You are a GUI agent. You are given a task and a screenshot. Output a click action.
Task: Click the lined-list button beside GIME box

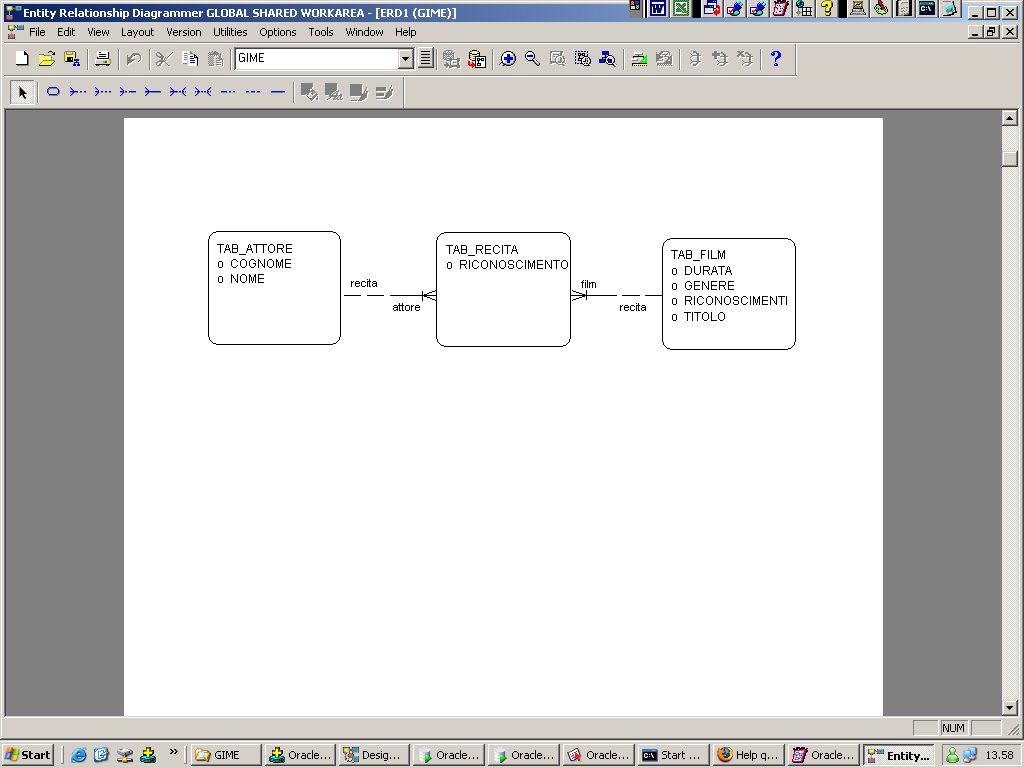point(426,59)
